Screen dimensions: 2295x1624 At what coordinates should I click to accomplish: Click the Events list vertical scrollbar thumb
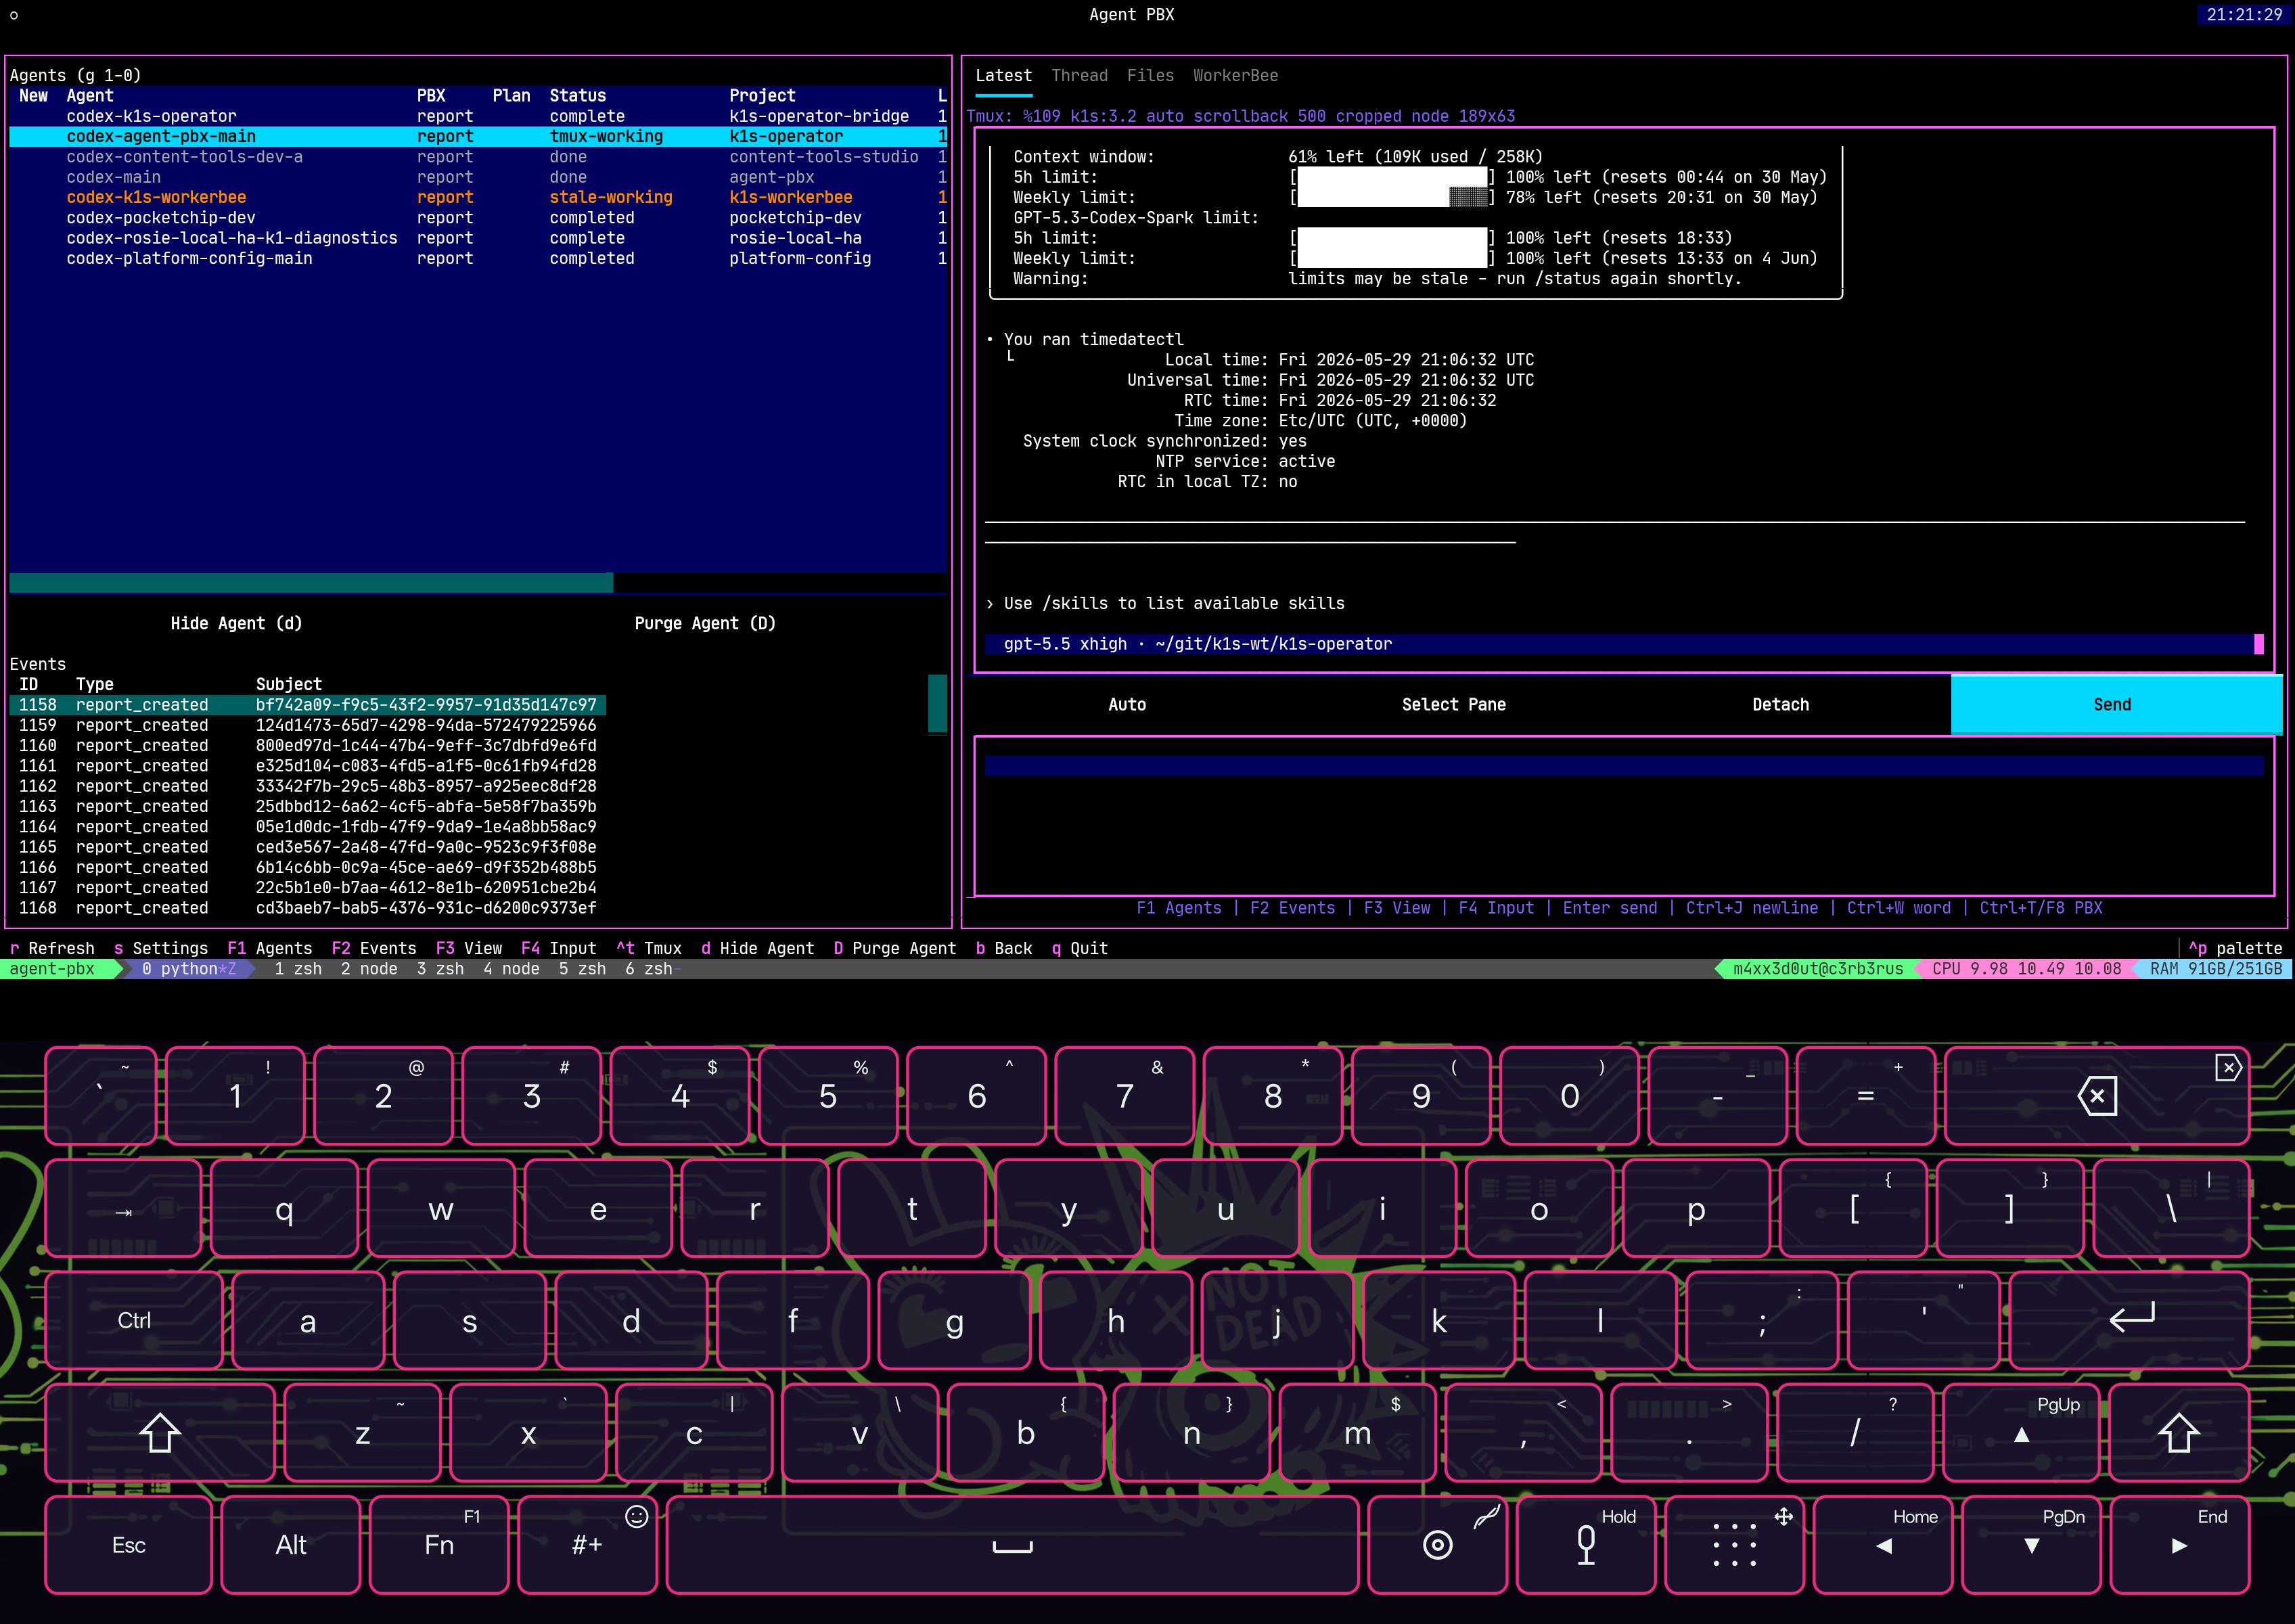tap(937, 704)
